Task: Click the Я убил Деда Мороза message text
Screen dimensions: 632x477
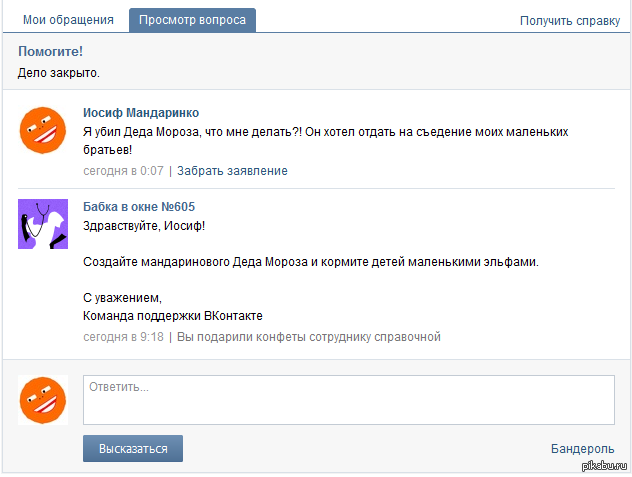Action: (326, 141)
